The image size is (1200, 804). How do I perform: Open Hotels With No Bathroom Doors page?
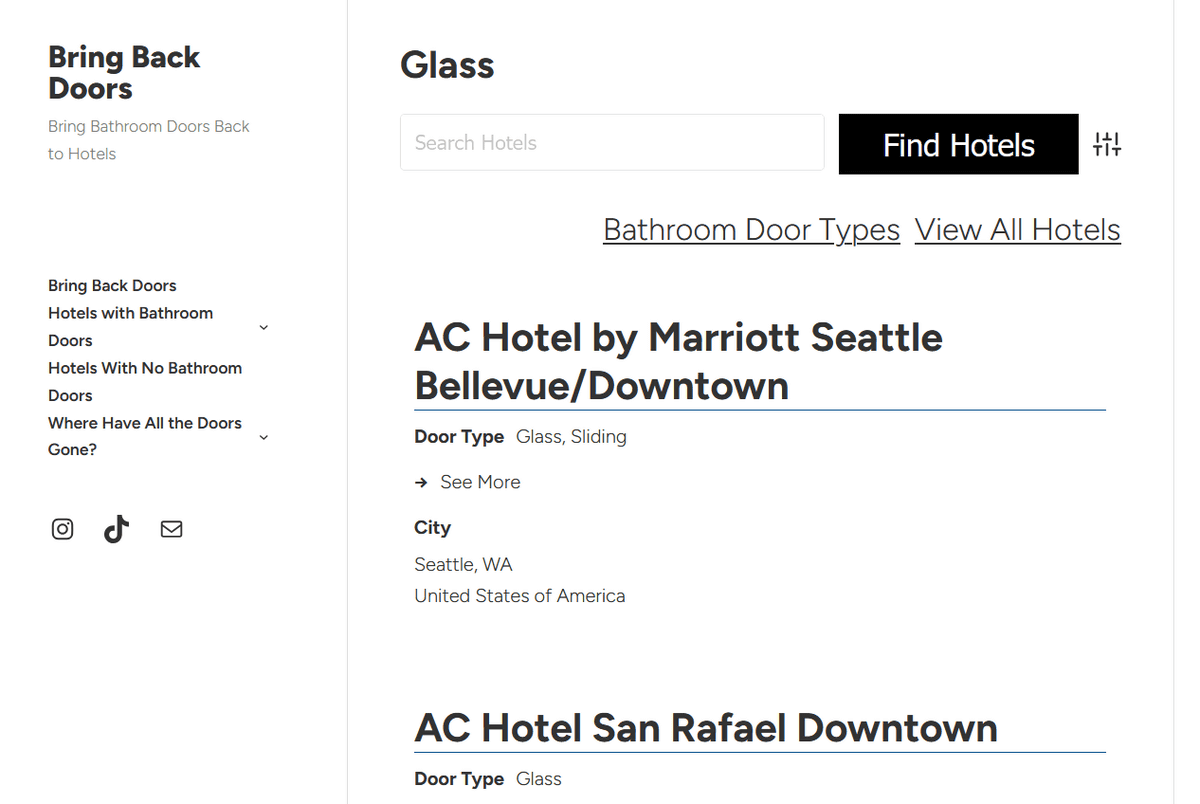pos(145,381)
